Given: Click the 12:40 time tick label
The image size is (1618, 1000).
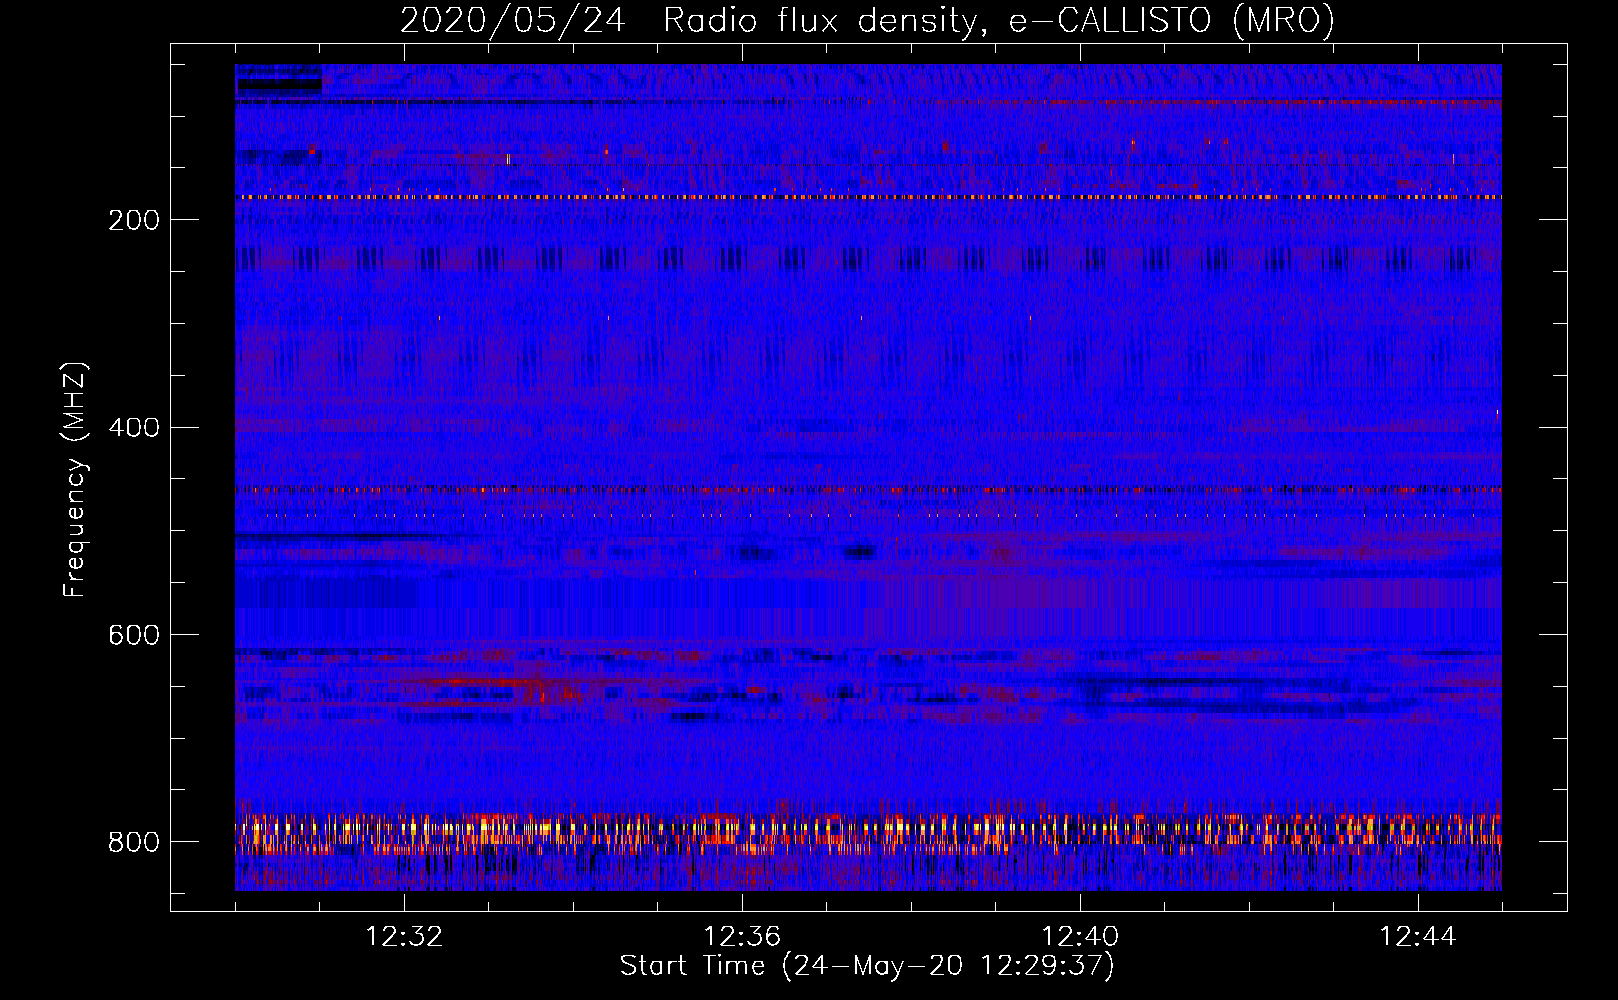Looking at the screenshot, I should [x=1080, y=937].
